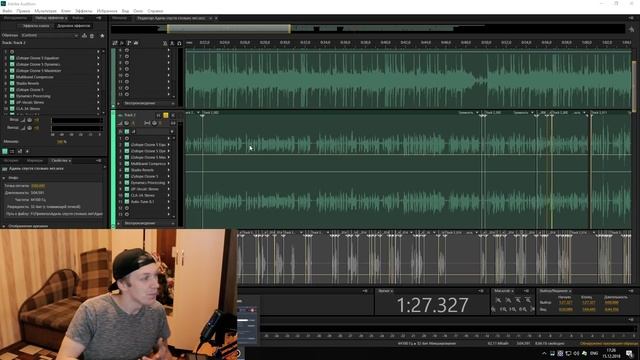The height and width of the screenshot is (360, 640).
Task: Adjust Track 2 volume knob
Action: pyautogui.click(x=127, y=123)
